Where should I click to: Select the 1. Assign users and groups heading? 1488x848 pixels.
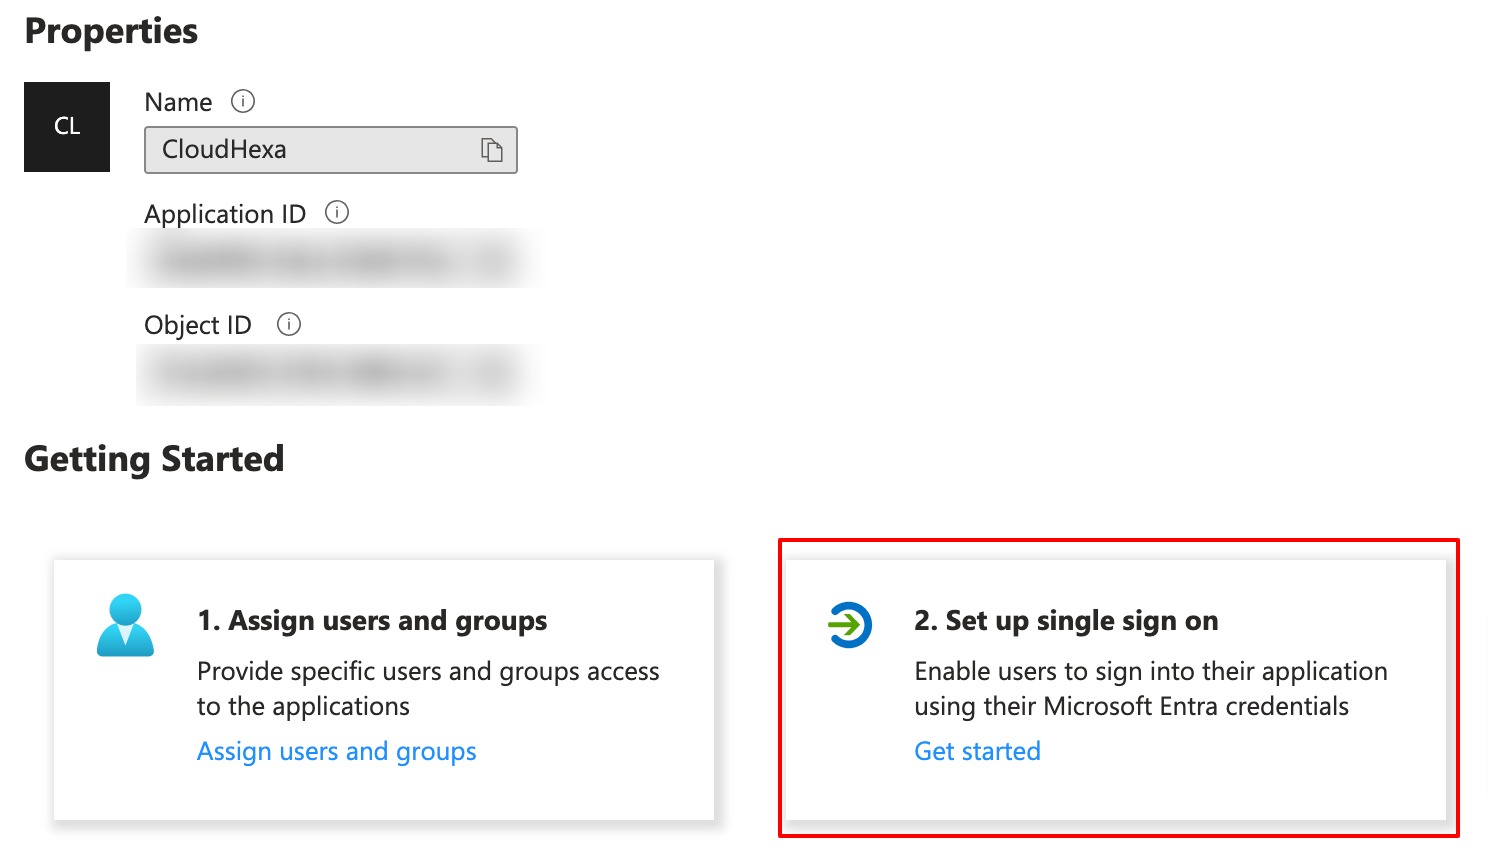pyautogui.click(x=372, y=621)
